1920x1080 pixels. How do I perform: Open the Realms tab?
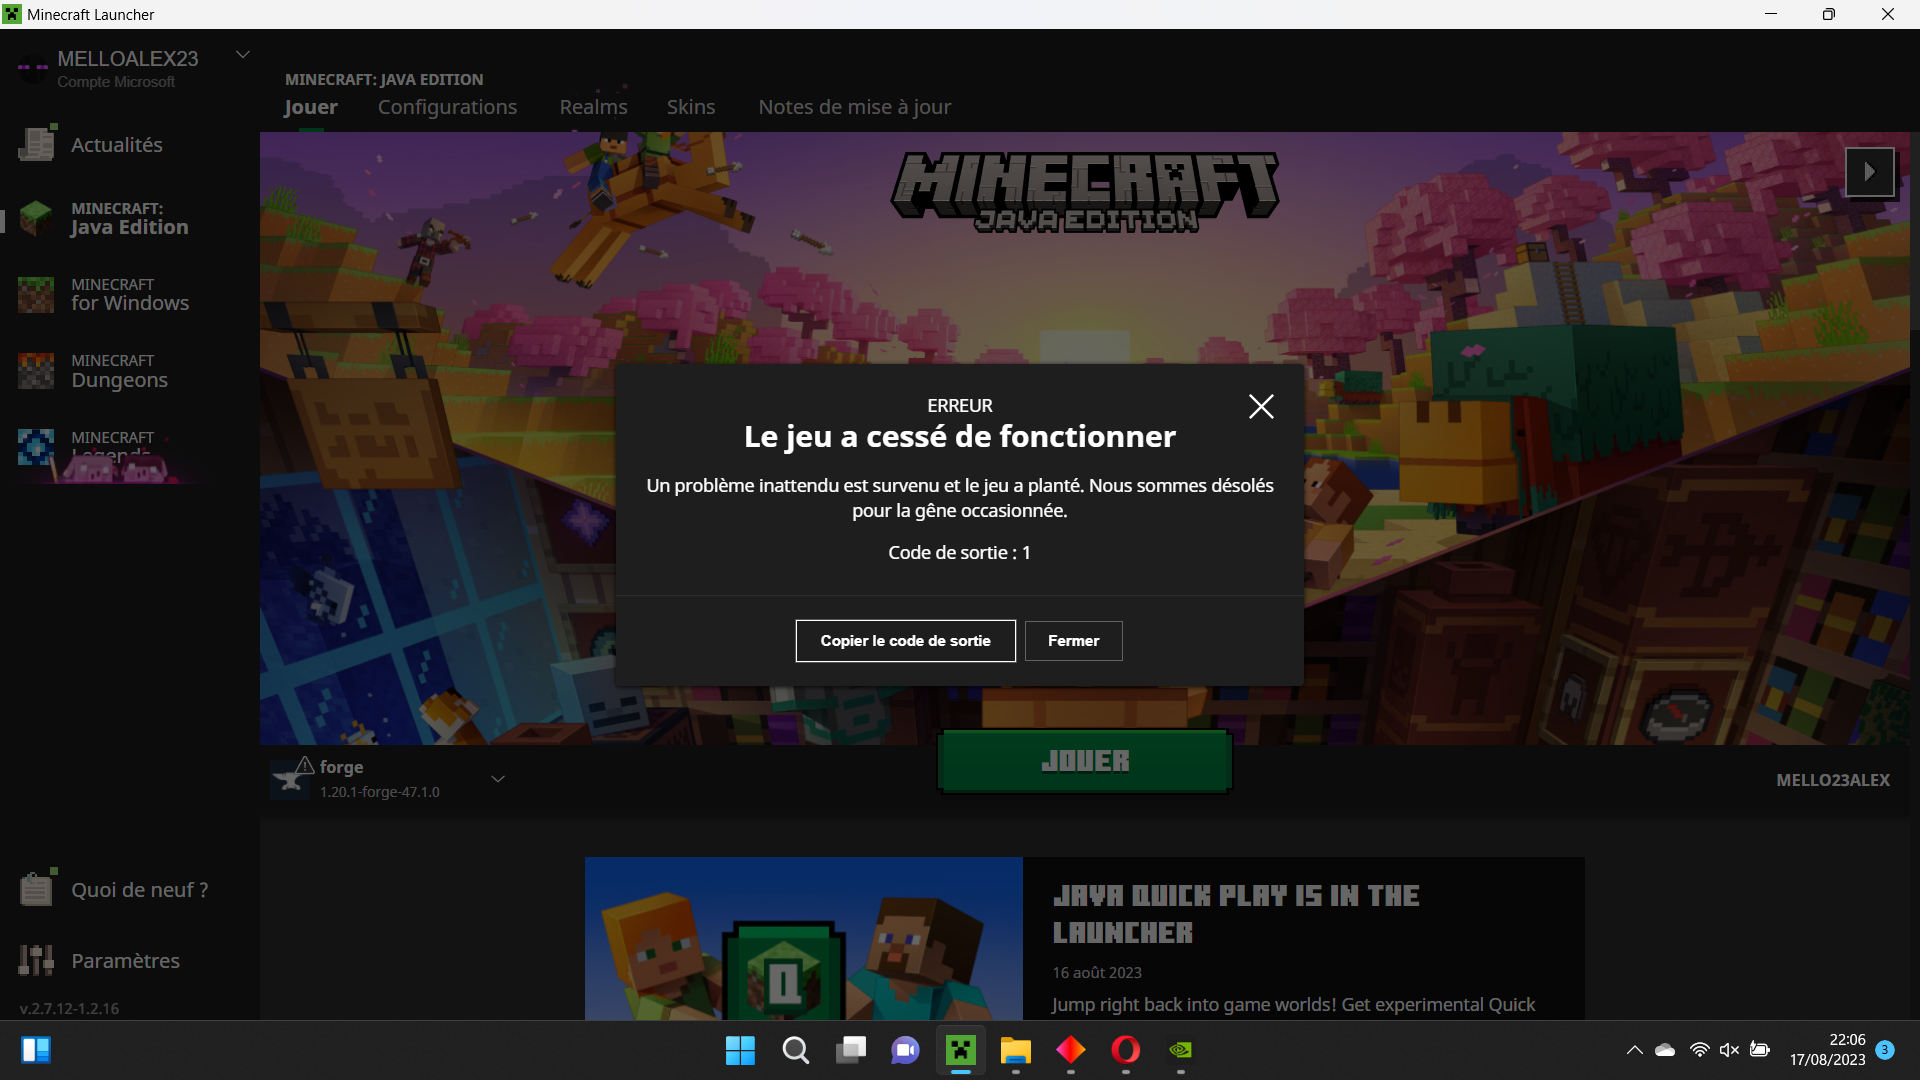(593, 107)
